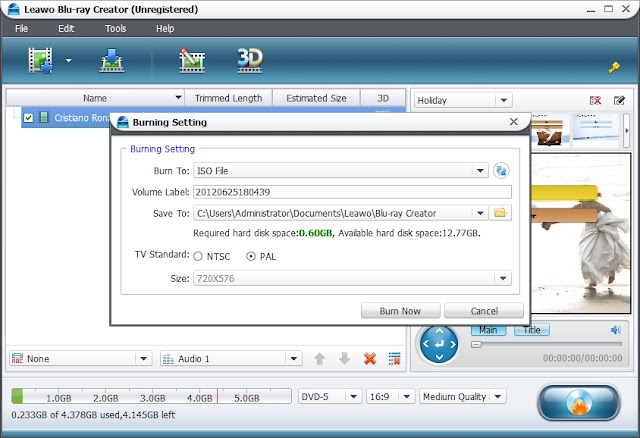Click the Leawo app icon in title bar
The image size is (640, 438).
coord(14,9)
